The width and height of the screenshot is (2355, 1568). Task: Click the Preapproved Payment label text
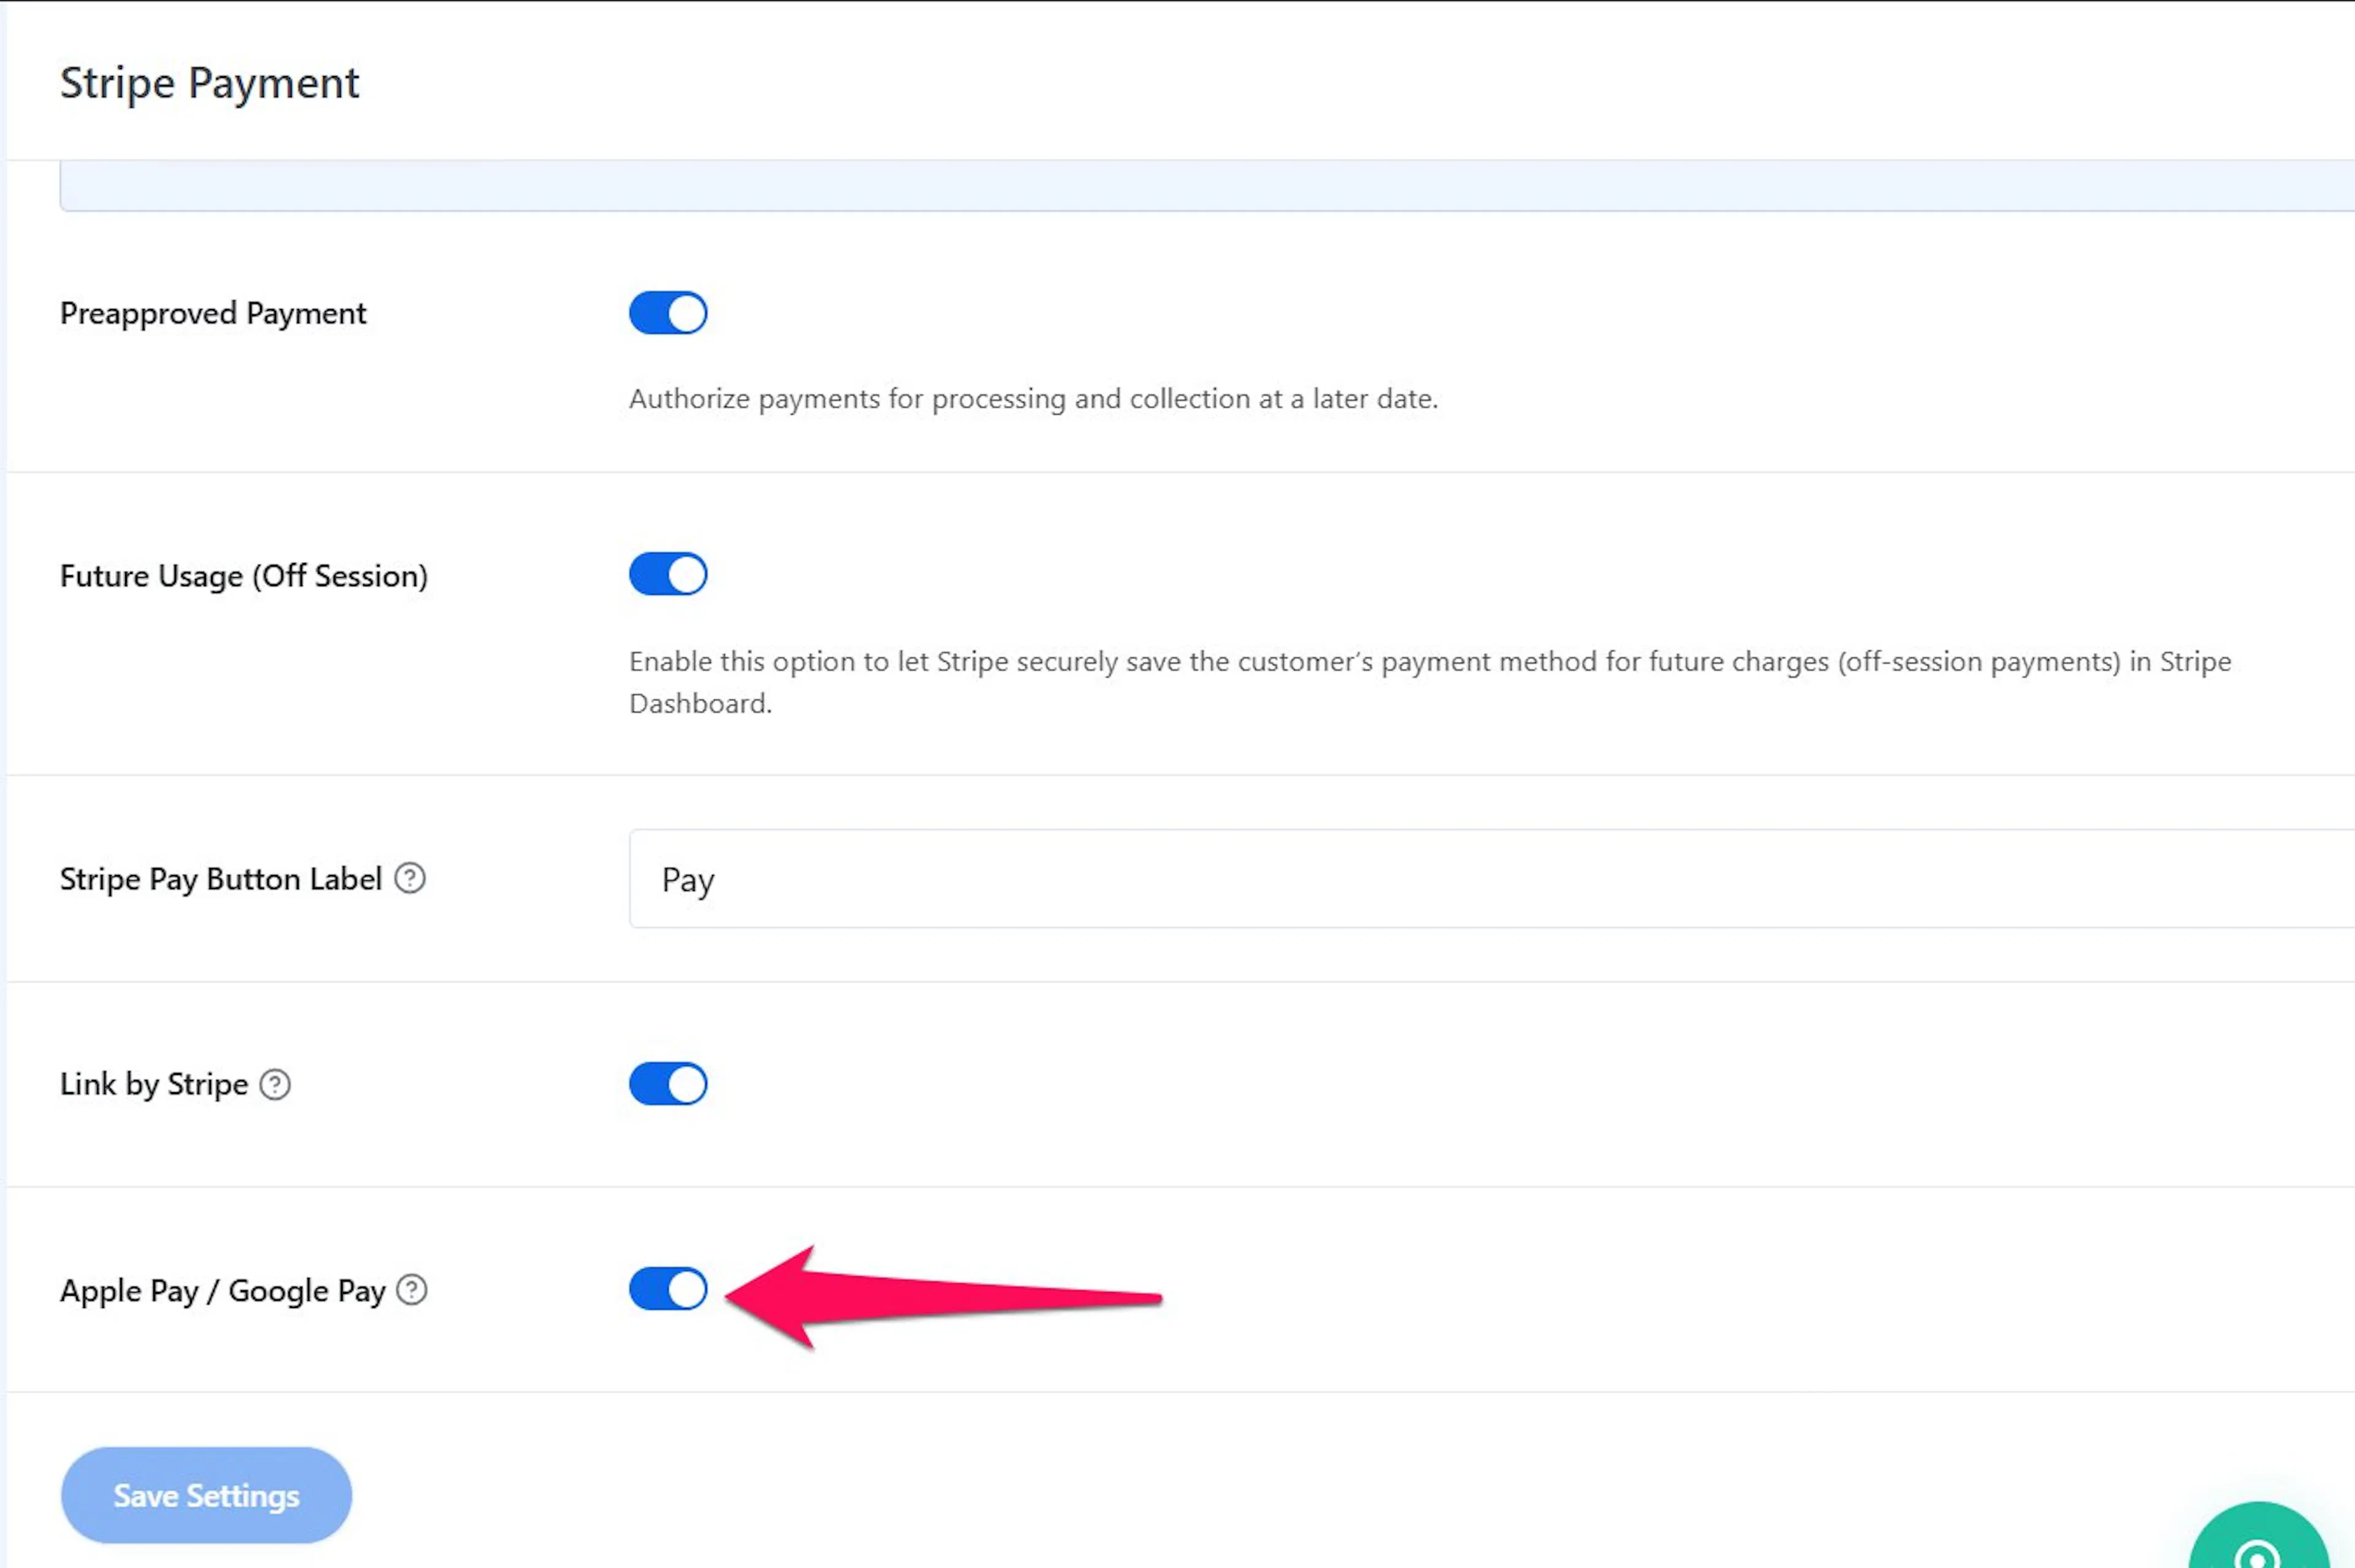213,314
